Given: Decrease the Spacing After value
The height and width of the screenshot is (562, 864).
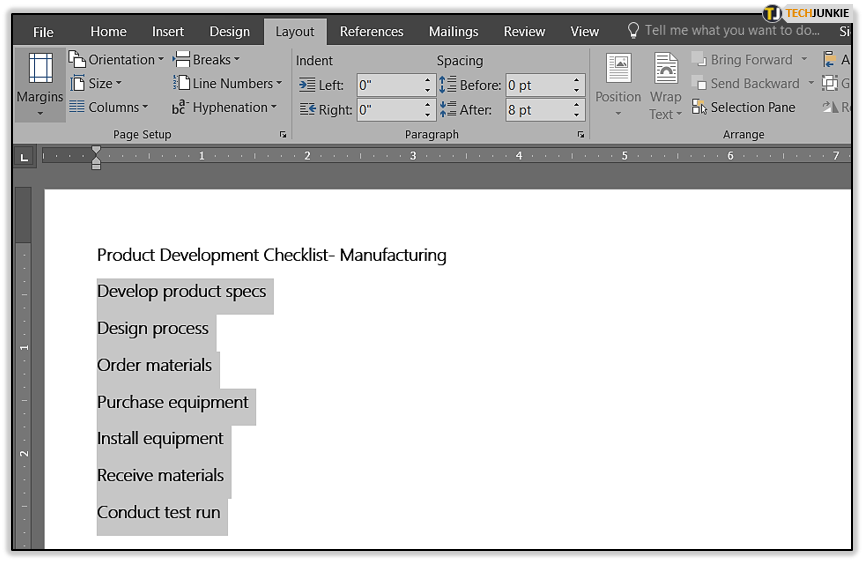Looking at the screenshot, I should pos(576,115).
